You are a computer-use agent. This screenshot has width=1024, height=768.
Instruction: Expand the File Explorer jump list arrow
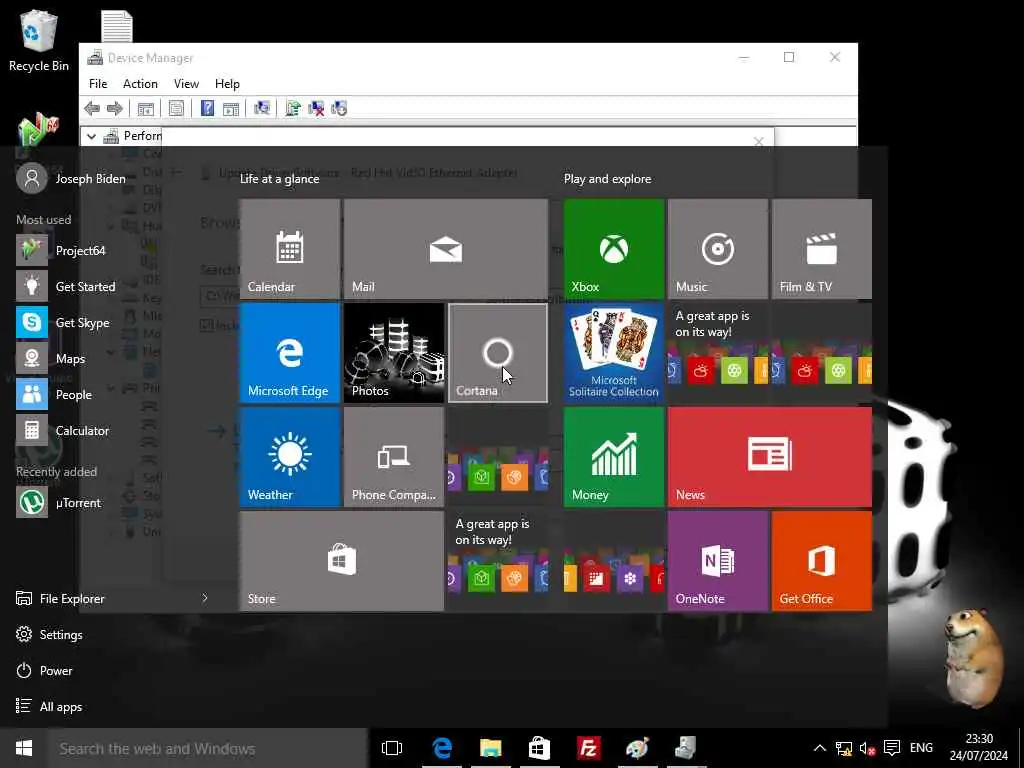coord(205,598)
